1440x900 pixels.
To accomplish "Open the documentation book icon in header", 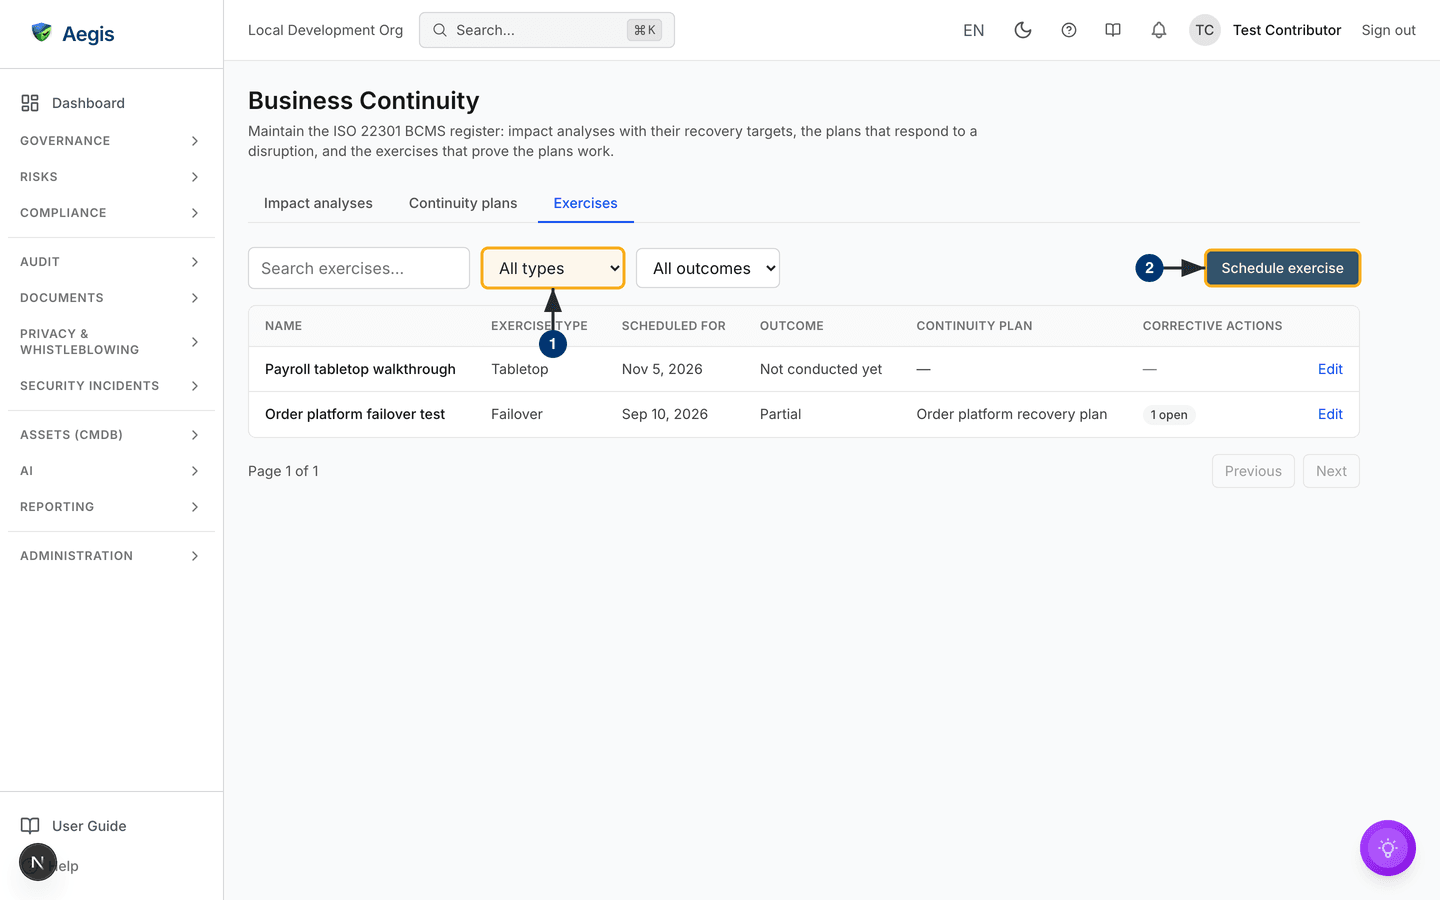I will point(1112,30).
